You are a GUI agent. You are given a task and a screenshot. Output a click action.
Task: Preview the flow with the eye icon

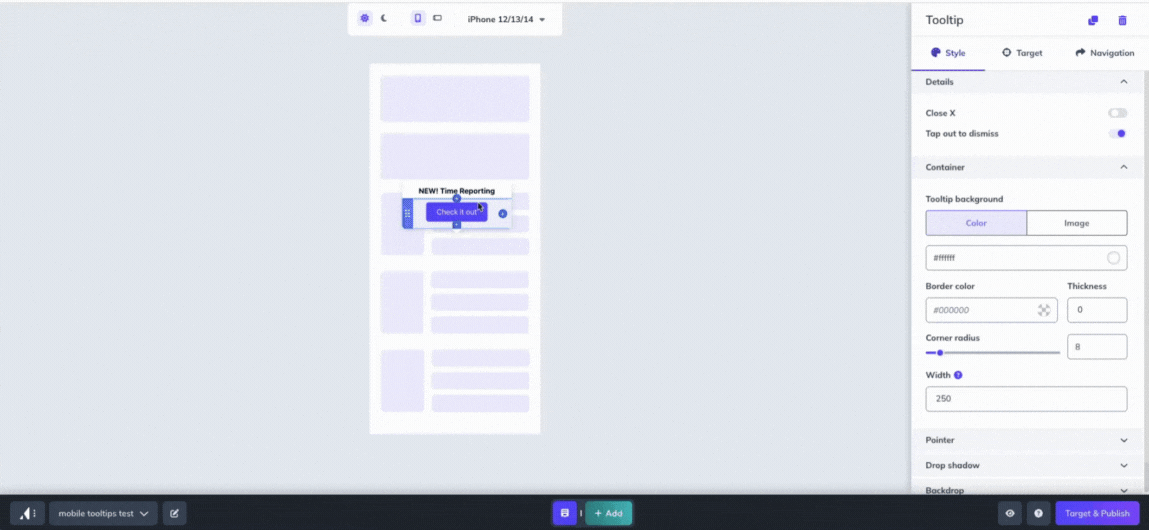point(1010,513)
